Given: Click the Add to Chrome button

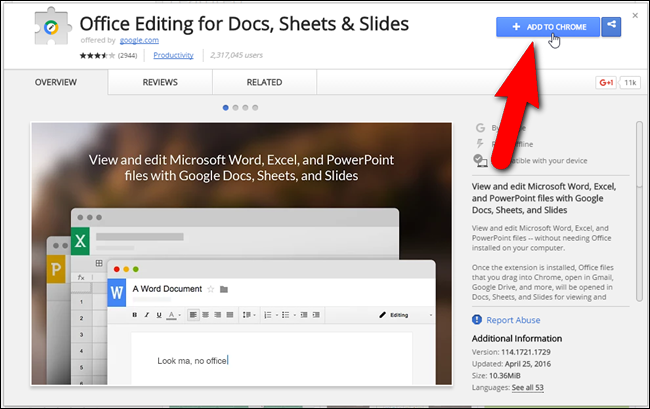Looking at the screenshot, I should coord(548,27).
